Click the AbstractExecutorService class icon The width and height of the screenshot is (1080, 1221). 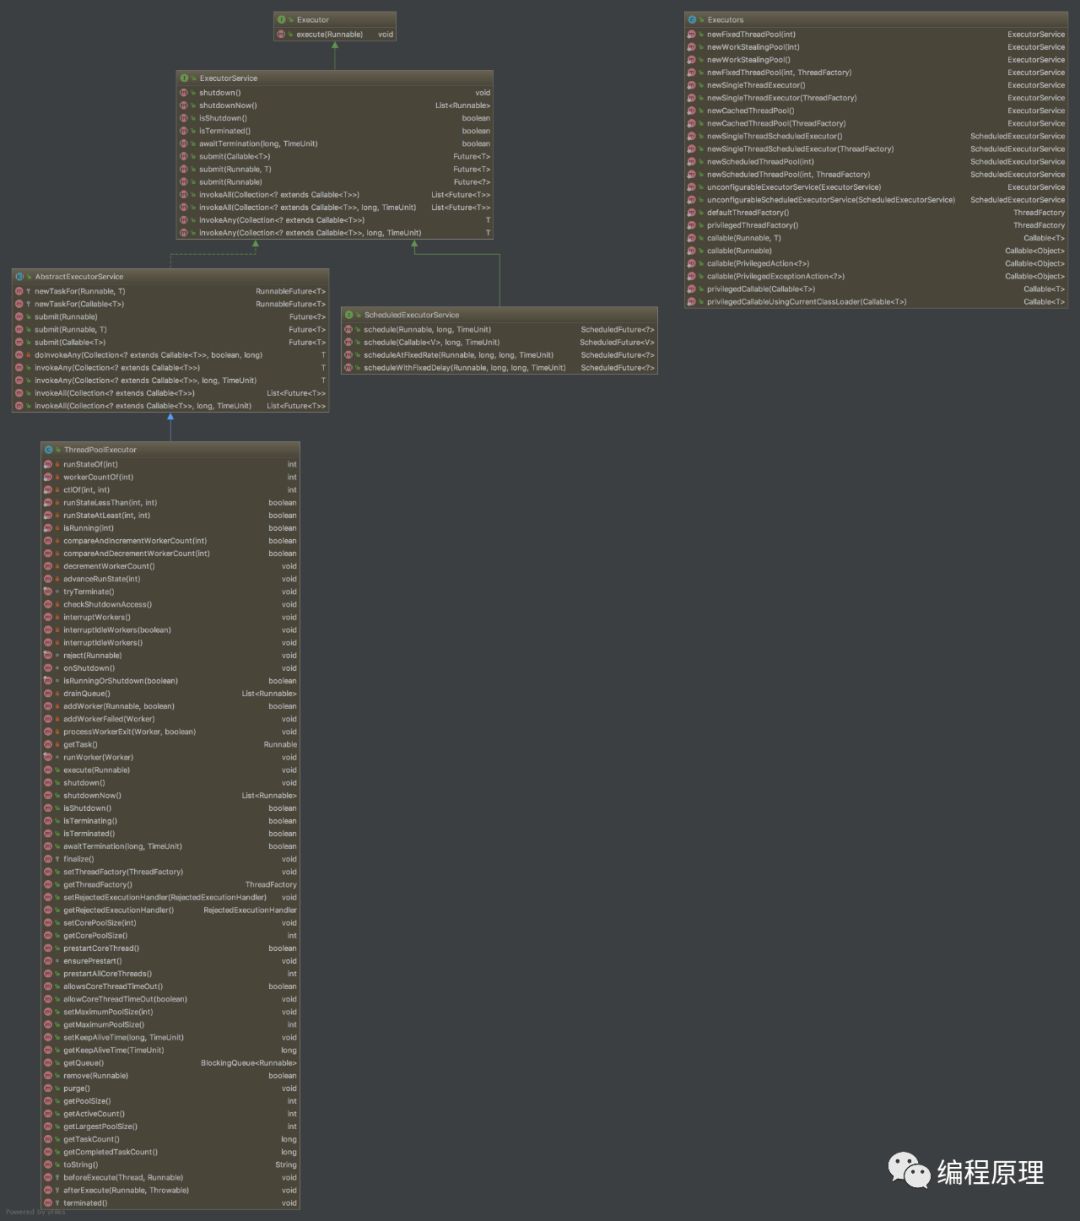[x=20, y=276]
